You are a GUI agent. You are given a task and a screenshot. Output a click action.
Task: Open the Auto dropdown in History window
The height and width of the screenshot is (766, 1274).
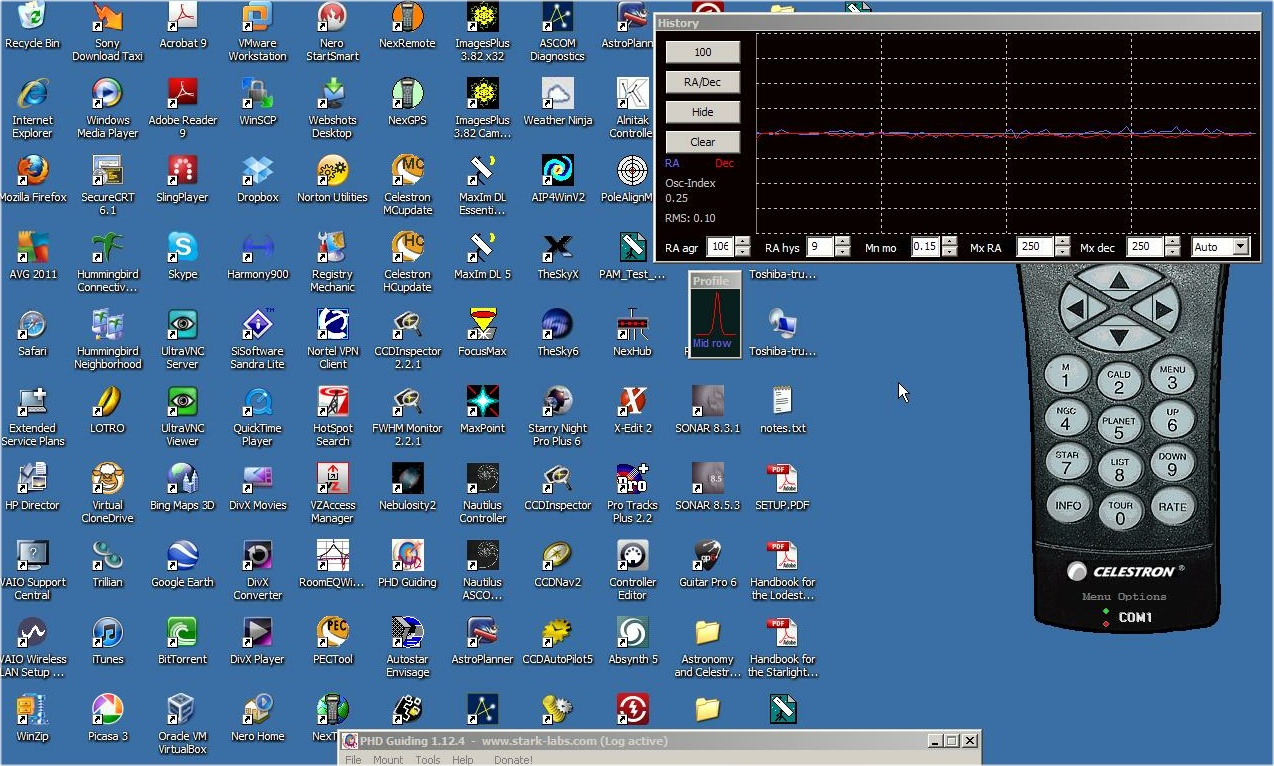(x=1241, y=247)
